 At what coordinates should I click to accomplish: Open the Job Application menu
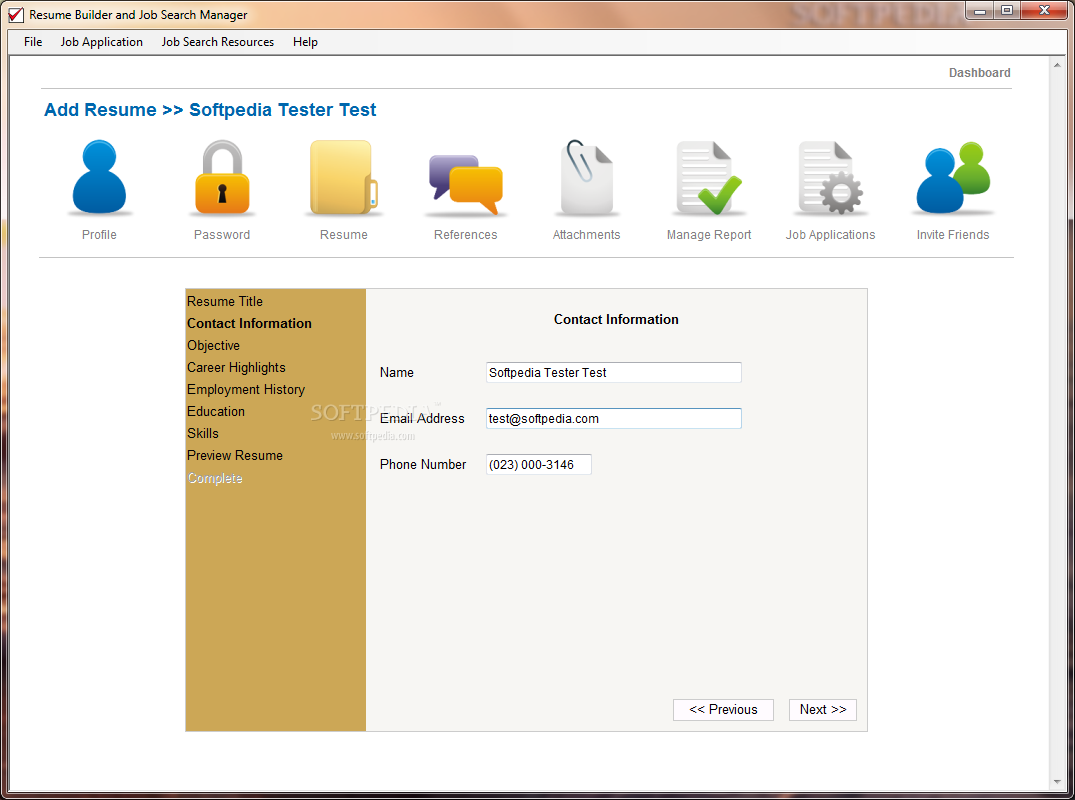point(101,42)
